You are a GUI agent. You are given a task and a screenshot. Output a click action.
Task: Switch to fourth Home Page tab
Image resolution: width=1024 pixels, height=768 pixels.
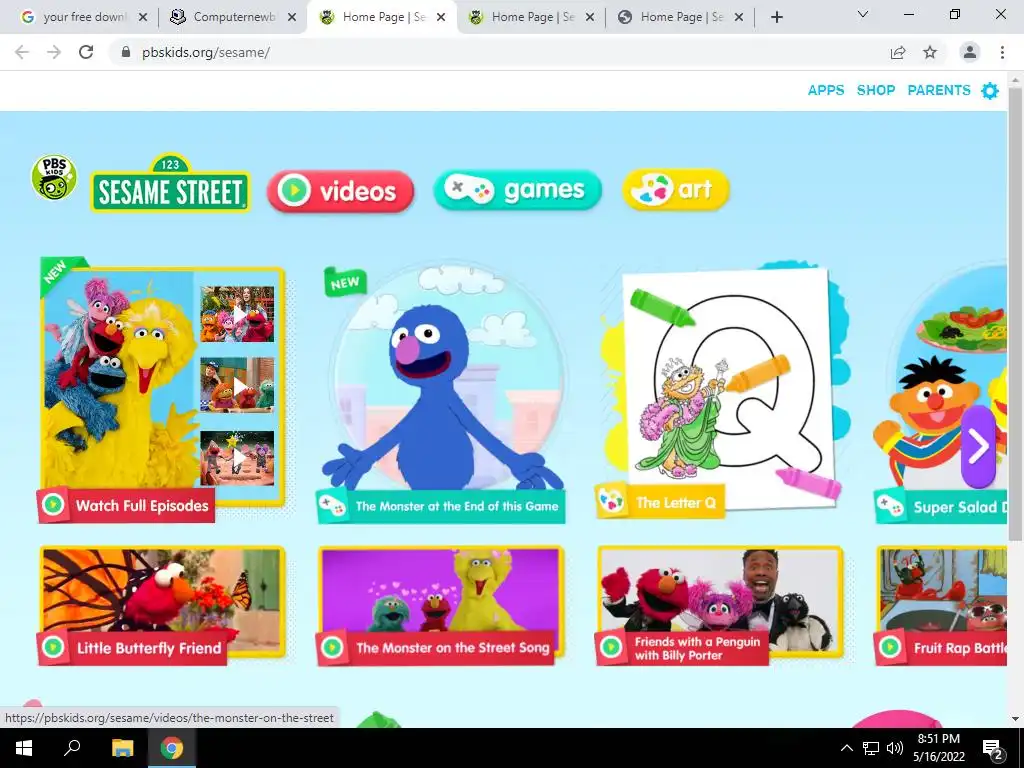tap(531, 17)
